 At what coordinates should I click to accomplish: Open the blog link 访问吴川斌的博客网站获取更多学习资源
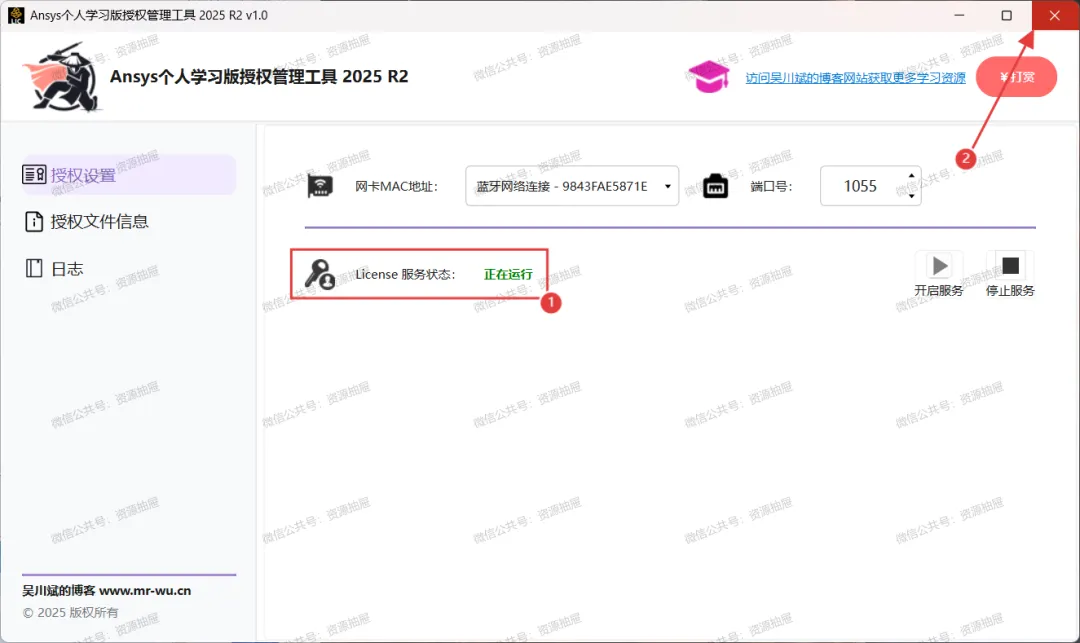coord(855,78)
